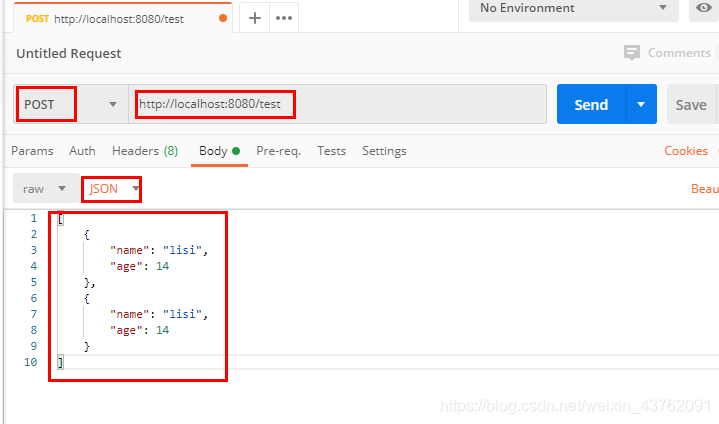
Task: Click line number 1 in the gutter
Action: [x=33, y=218]
